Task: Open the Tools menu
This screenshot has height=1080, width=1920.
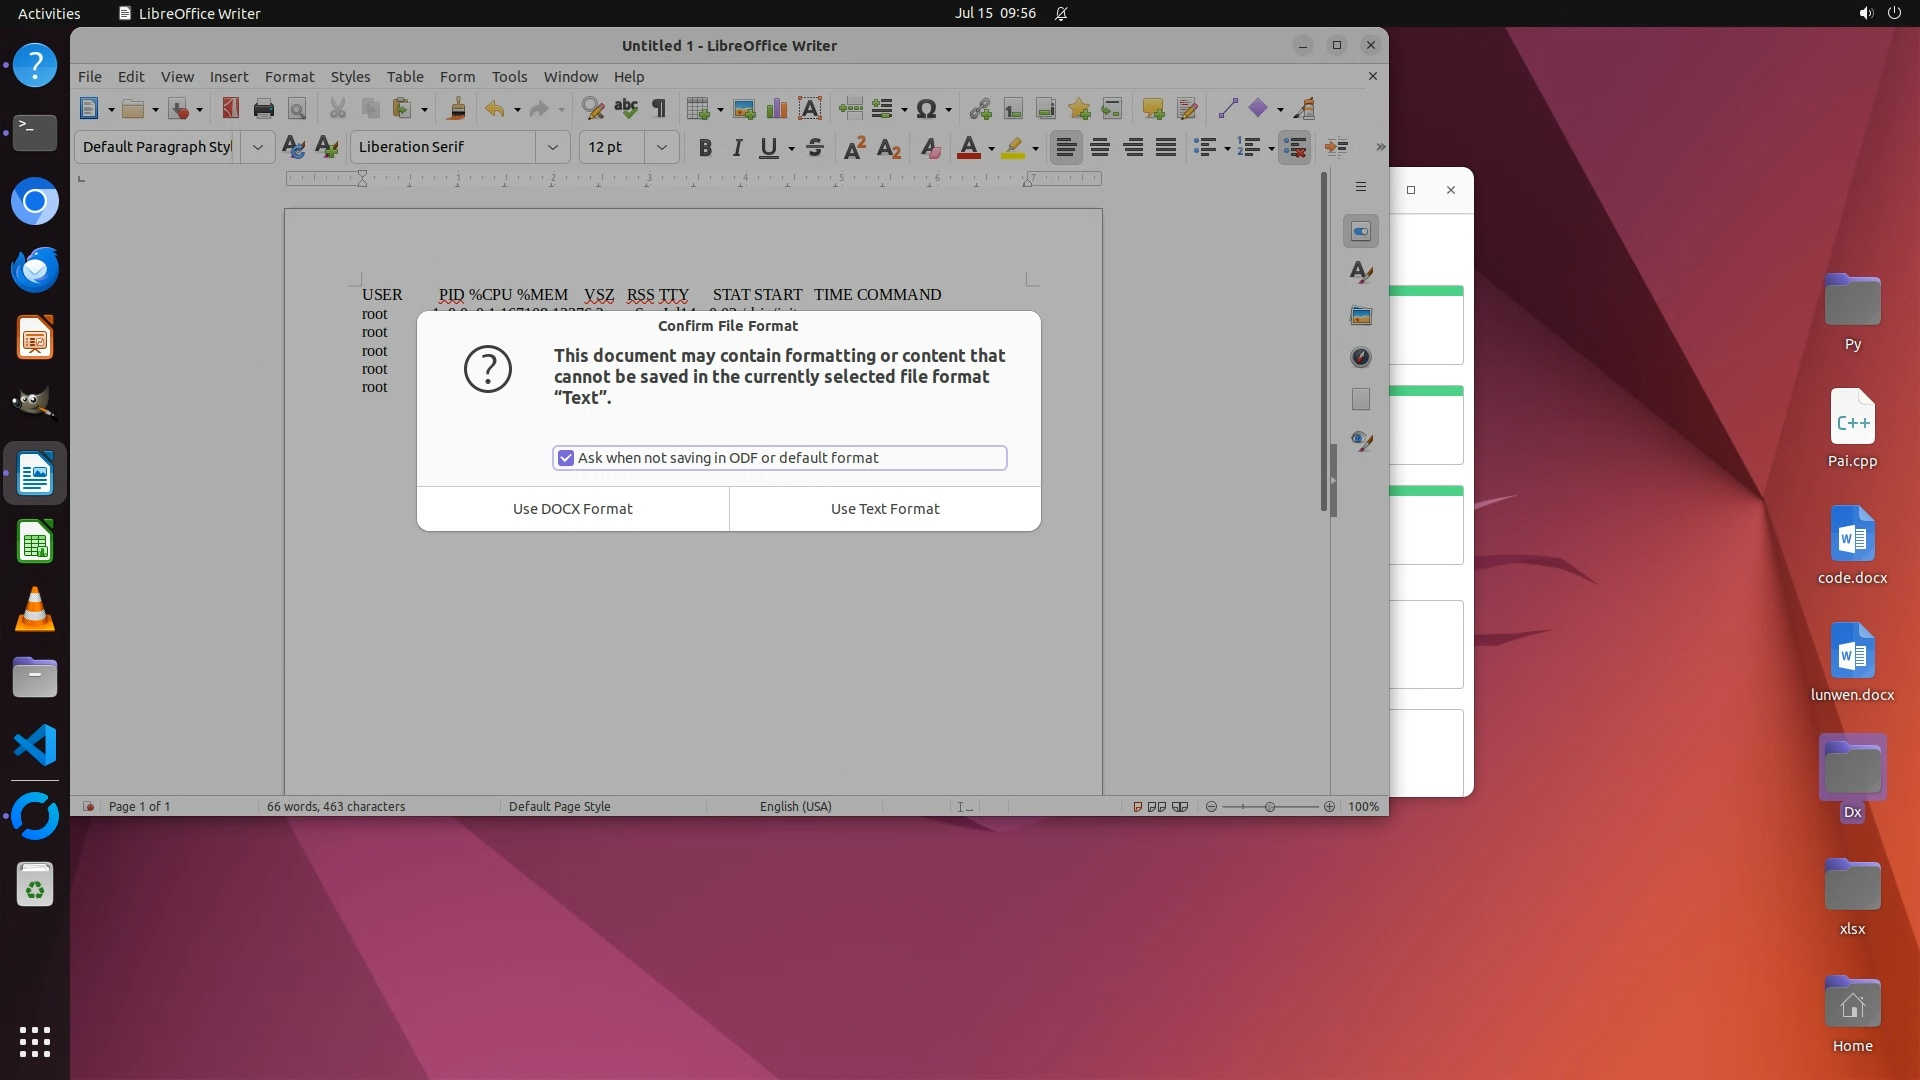Action: 509,77
